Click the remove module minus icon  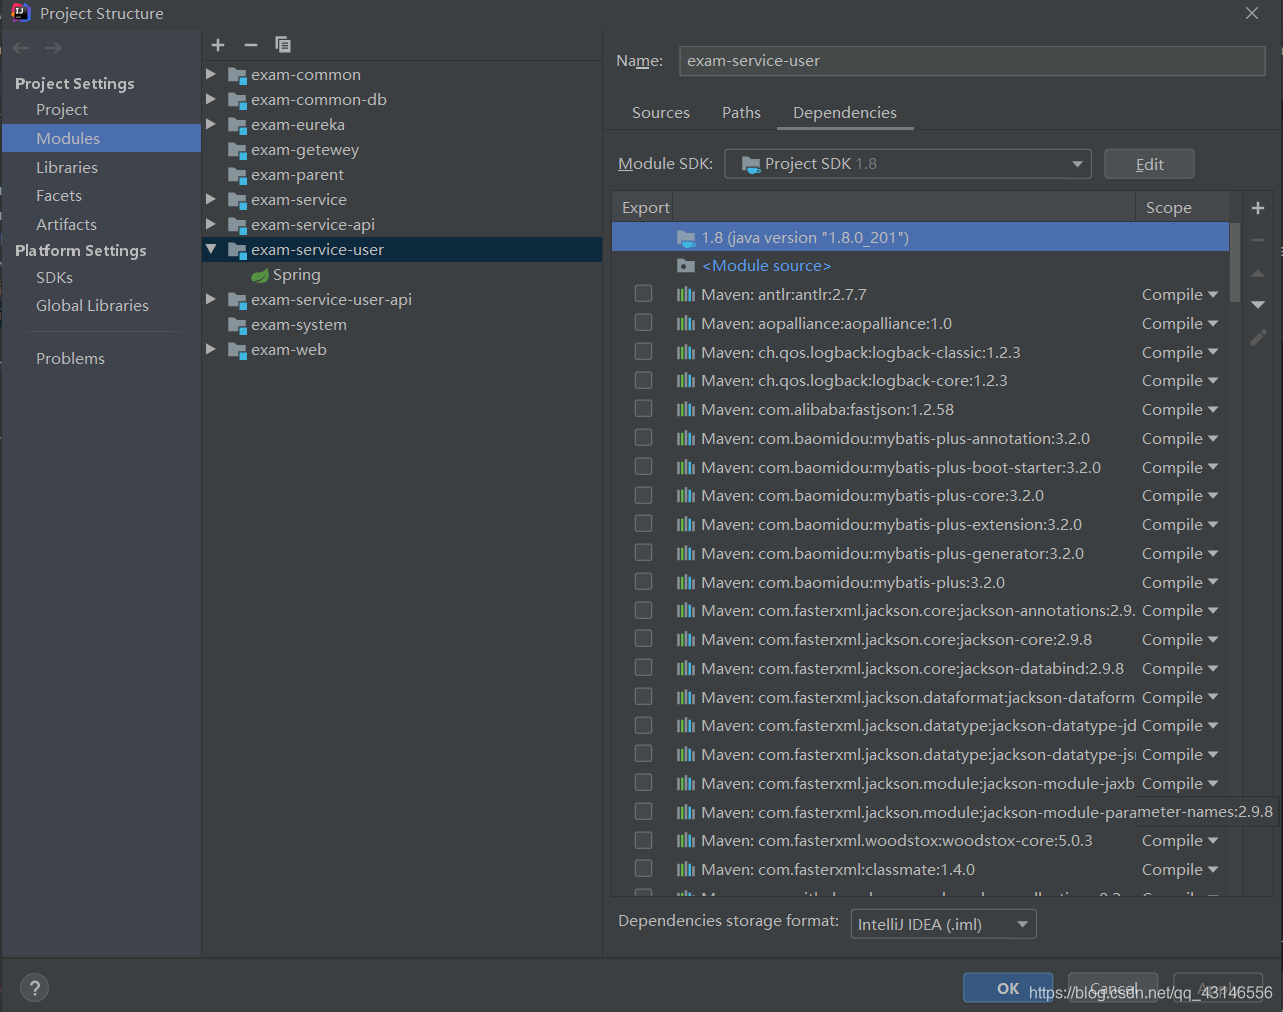tap(251, 45)
